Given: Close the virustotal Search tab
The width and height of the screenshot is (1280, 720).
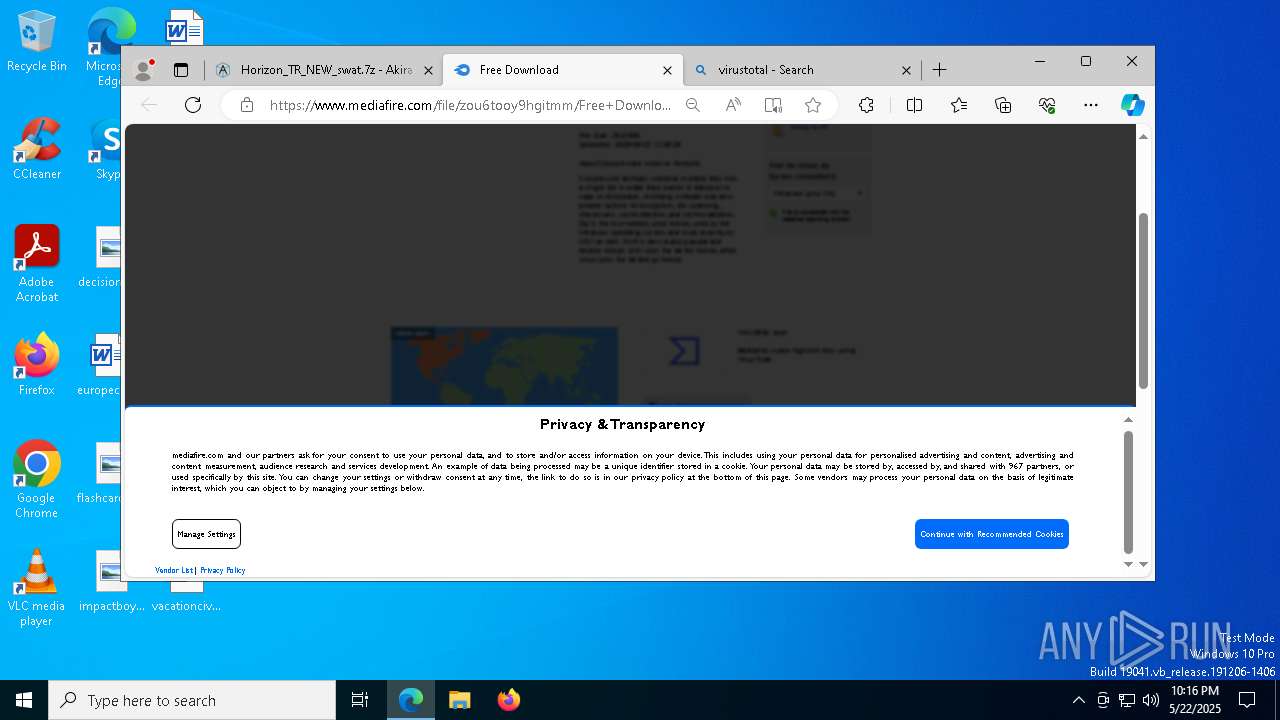Looking at the screenshot, I should 906,70.
